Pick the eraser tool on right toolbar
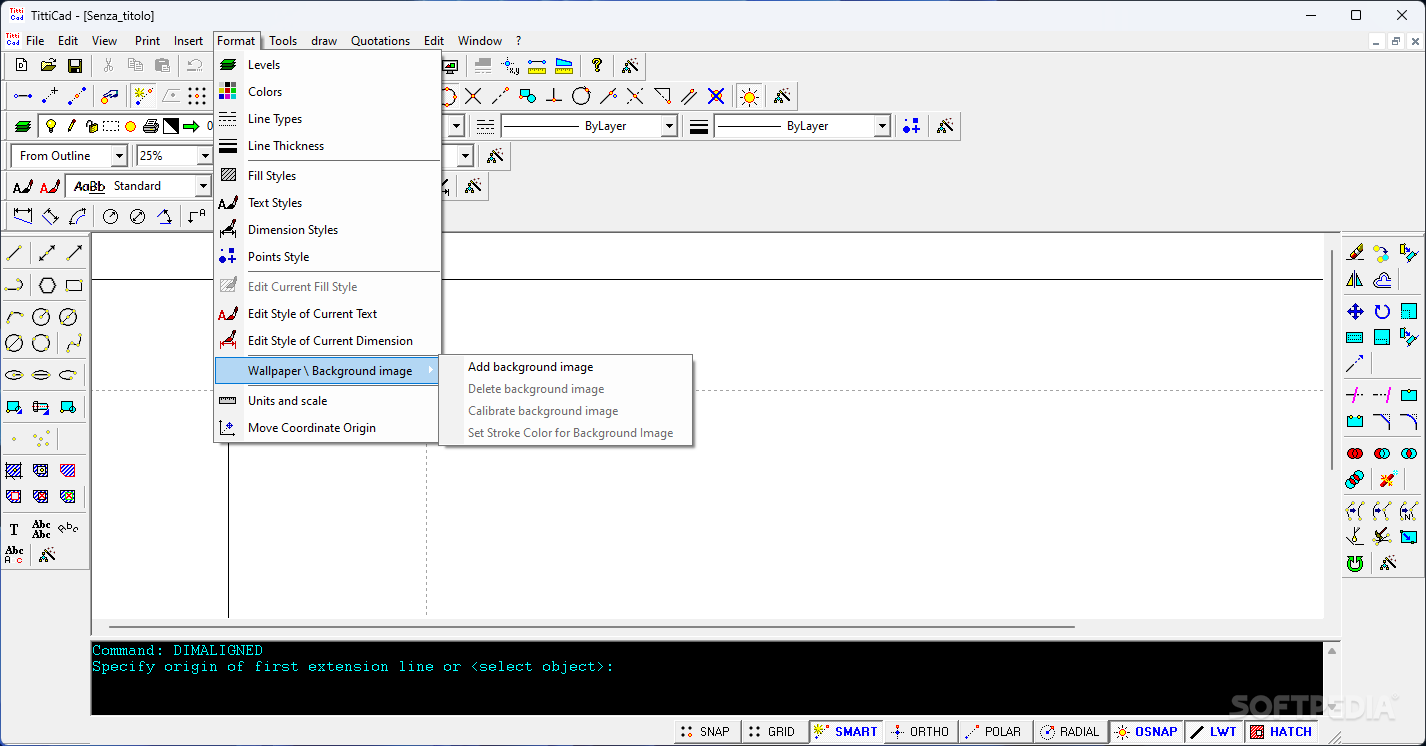Viewport: 1426px width, 746px height. pyautogui.click(x=1356, y=253)
